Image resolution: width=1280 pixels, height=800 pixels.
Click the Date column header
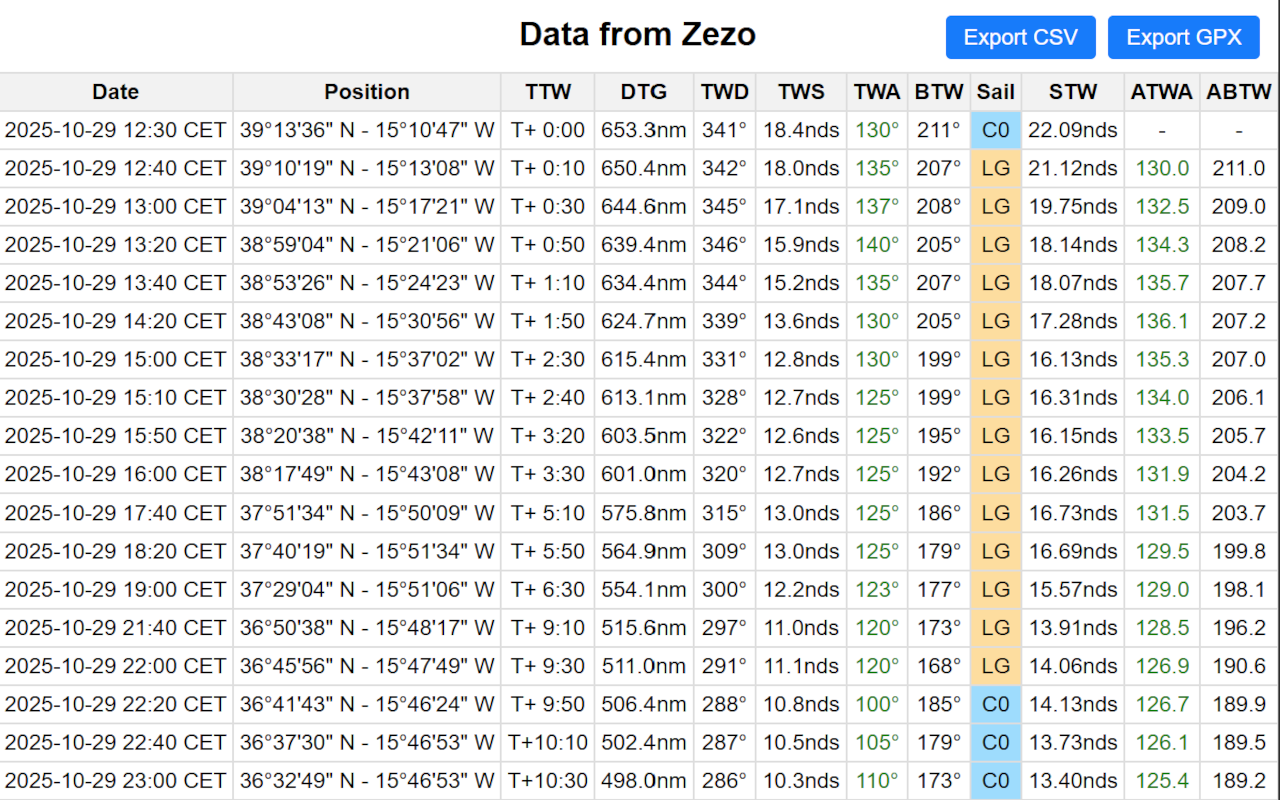click(116, 92)
